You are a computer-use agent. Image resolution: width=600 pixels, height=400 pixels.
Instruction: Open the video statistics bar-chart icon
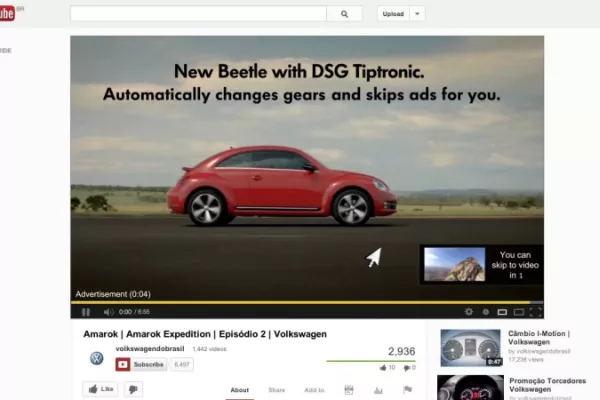tap(378, 390)
